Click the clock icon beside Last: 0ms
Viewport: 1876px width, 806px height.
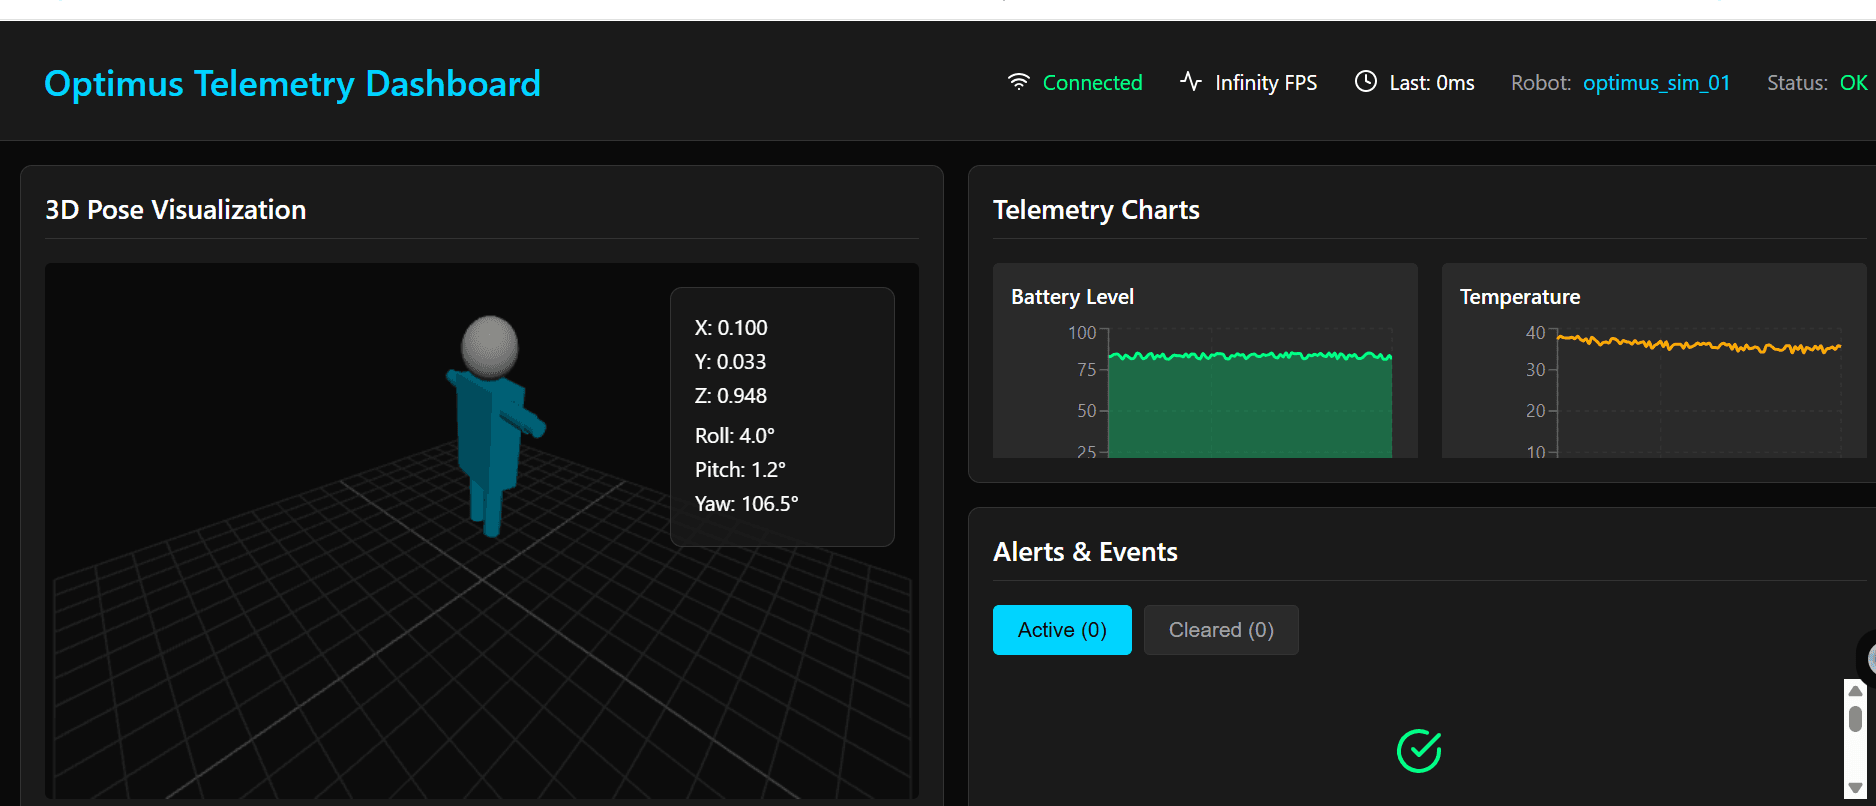[x=1365, y=82]
